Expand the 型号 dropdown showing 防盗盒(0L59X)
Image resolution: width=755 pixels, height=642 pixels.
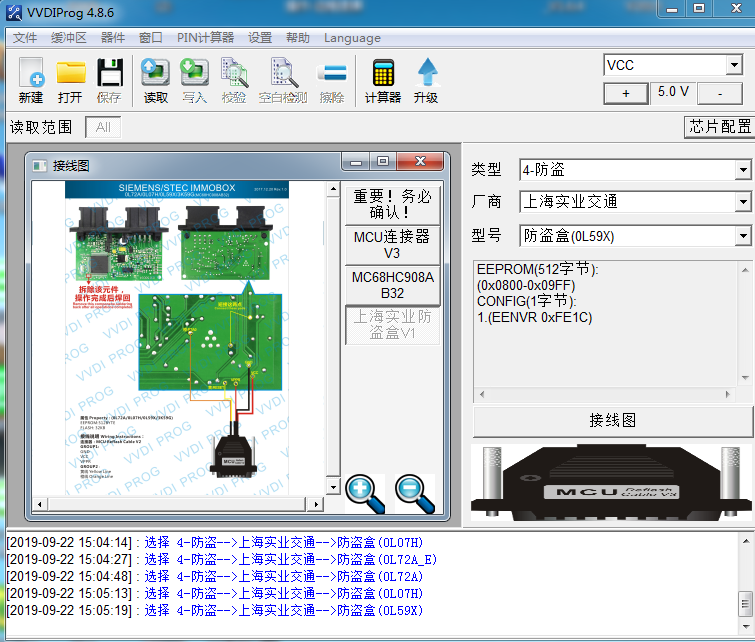pos(743,236)
